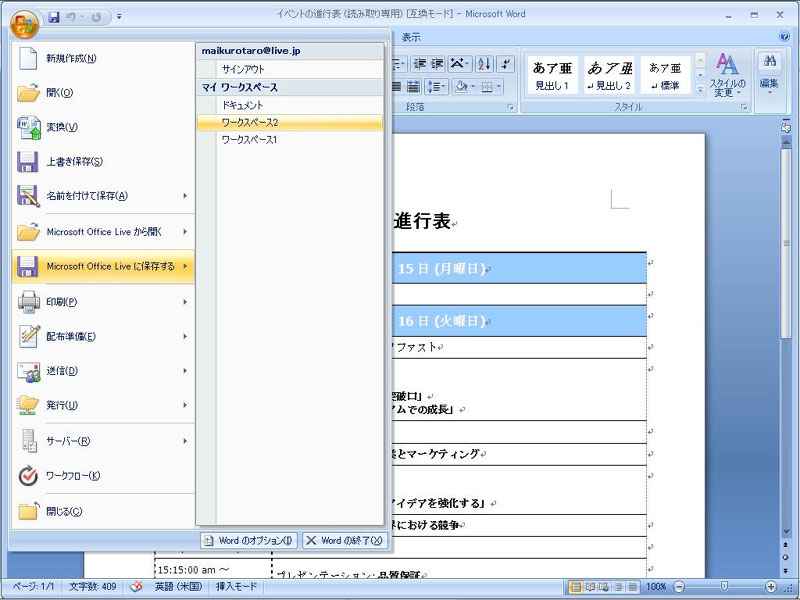Click the decrease indent icon
Screen dimensions: 800x600
[x=420, y=64]
